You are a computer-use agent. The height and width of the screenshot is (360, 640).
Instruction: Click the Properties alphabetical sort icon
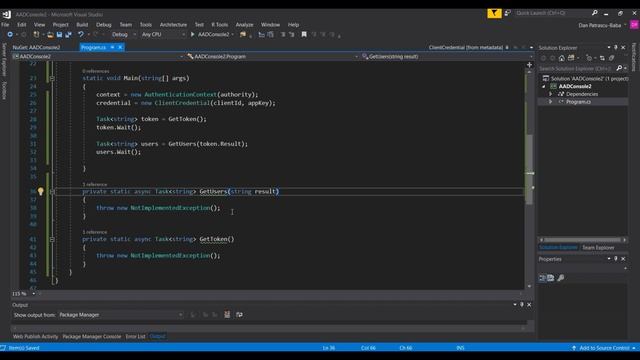(551, 278)
